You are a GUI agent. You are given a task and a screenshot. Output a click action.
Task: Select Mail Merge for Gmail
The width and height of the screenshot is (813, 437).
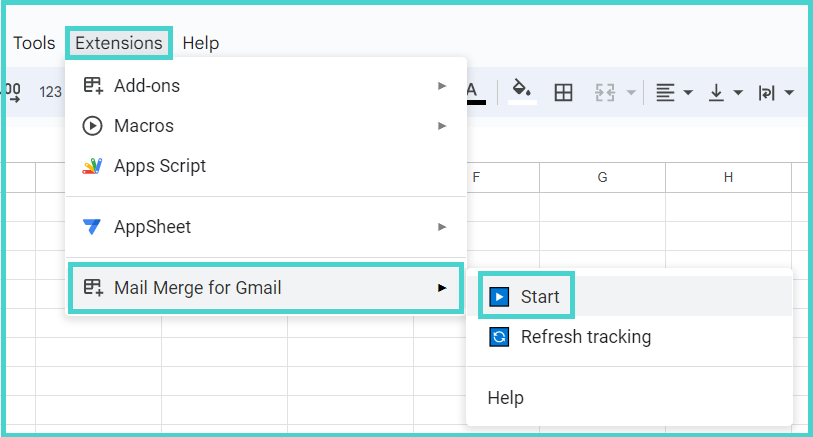[266, 288]
